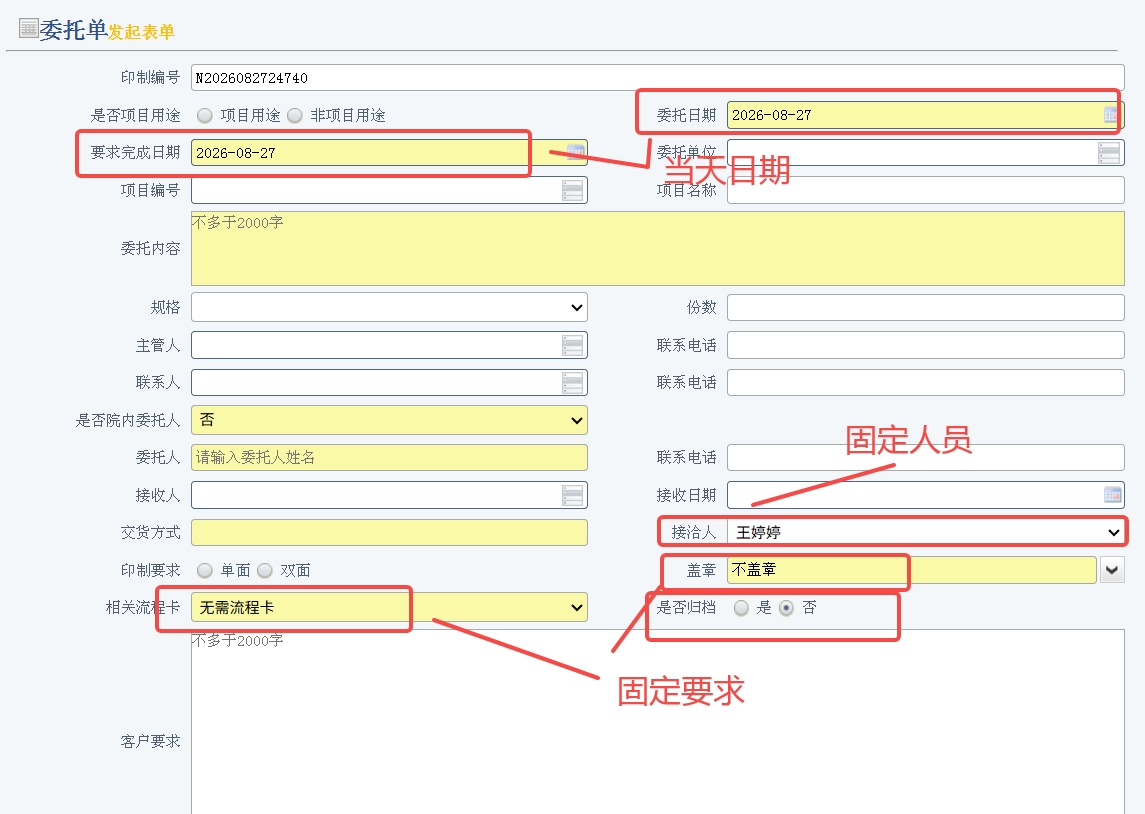Click the 是否项目用途 label
The image size is (1145, 814).
click(x=135, y=115)
